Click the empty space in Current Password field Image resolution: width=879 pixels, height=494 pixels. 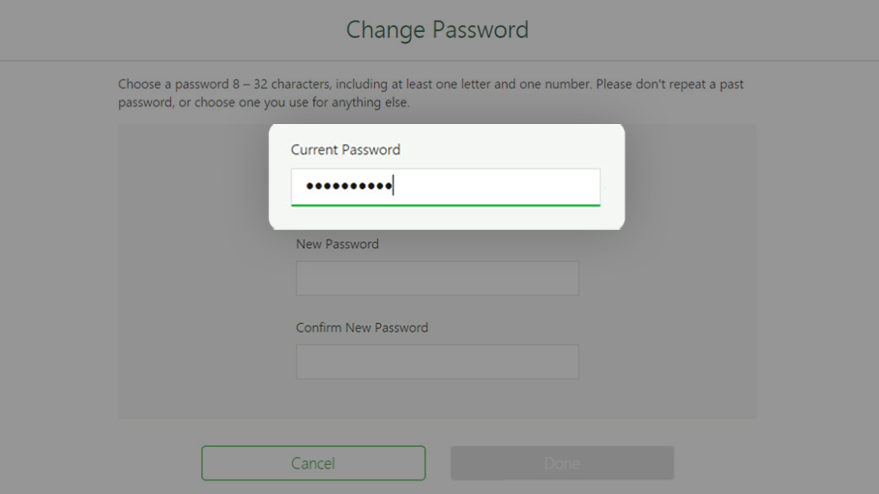tap(499, 186)
